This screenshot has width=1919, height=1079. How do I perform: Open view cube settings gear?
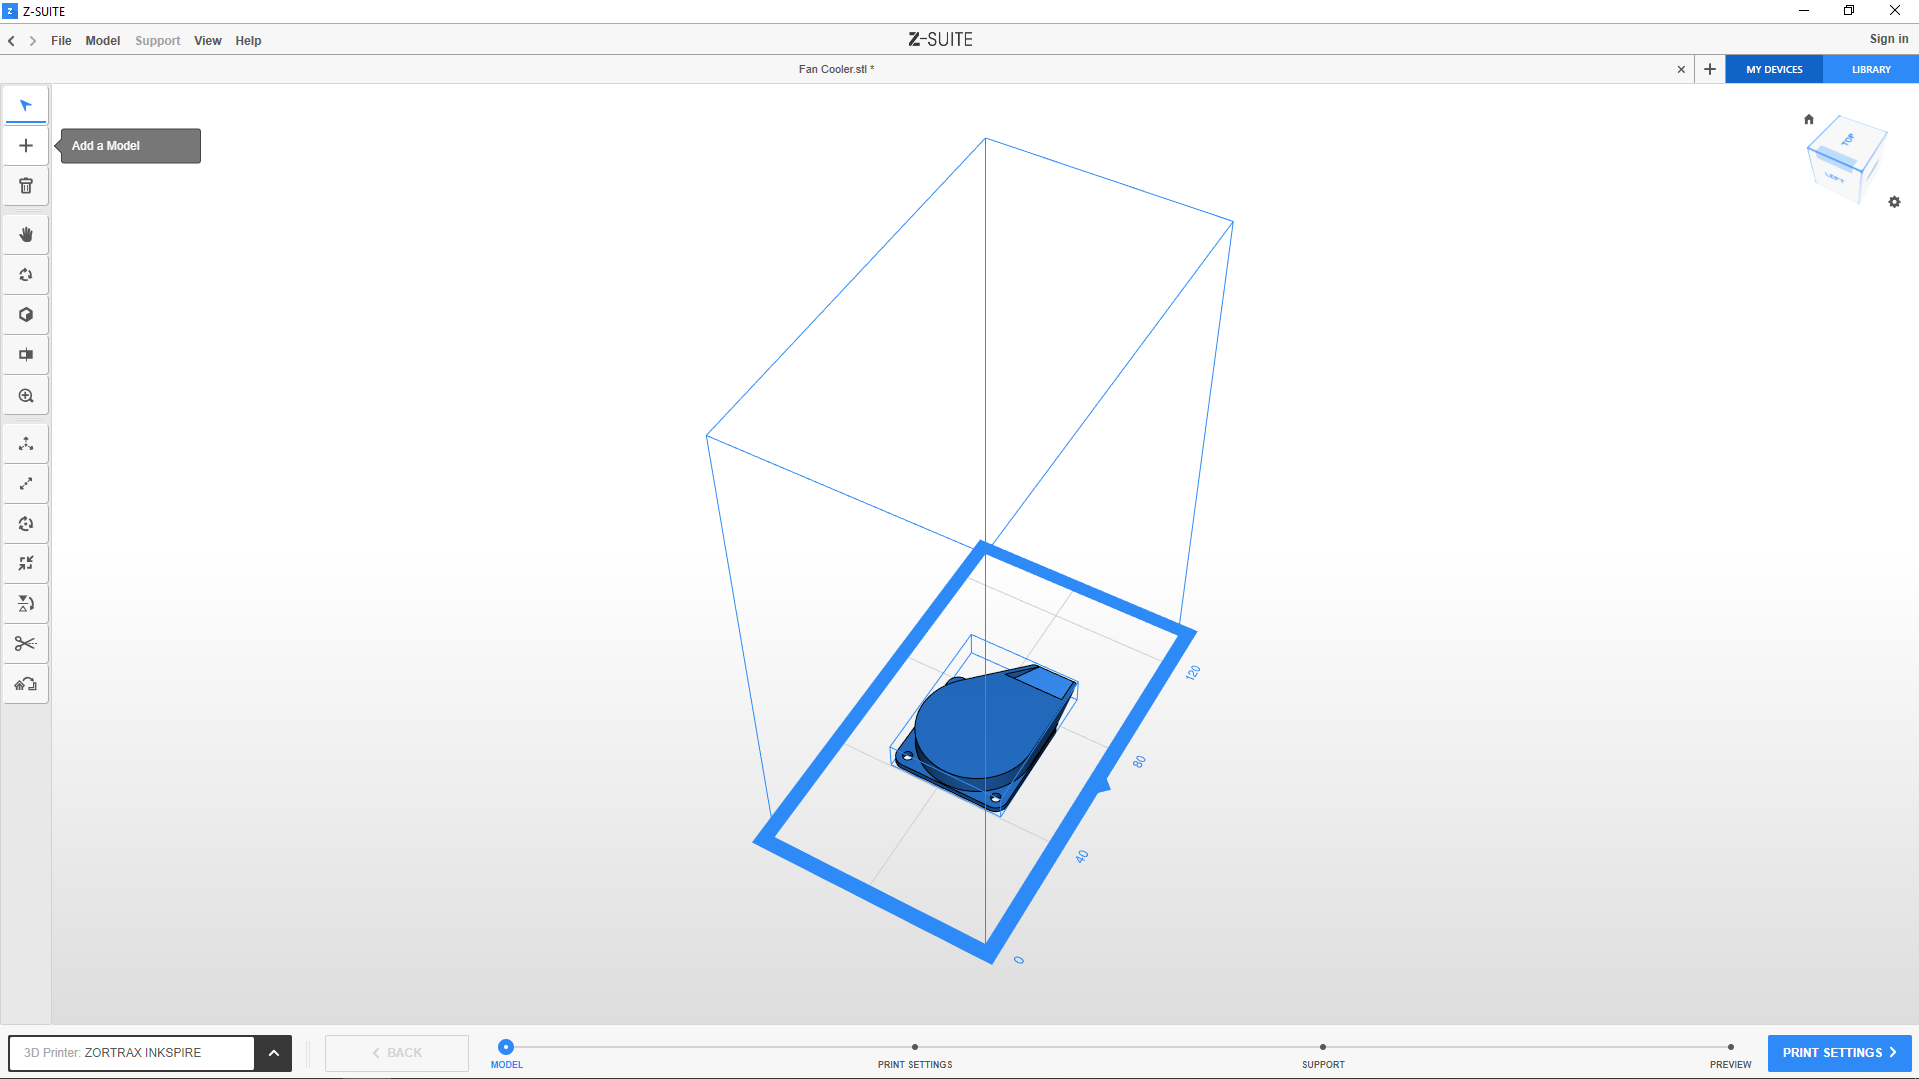(1894, 202)
